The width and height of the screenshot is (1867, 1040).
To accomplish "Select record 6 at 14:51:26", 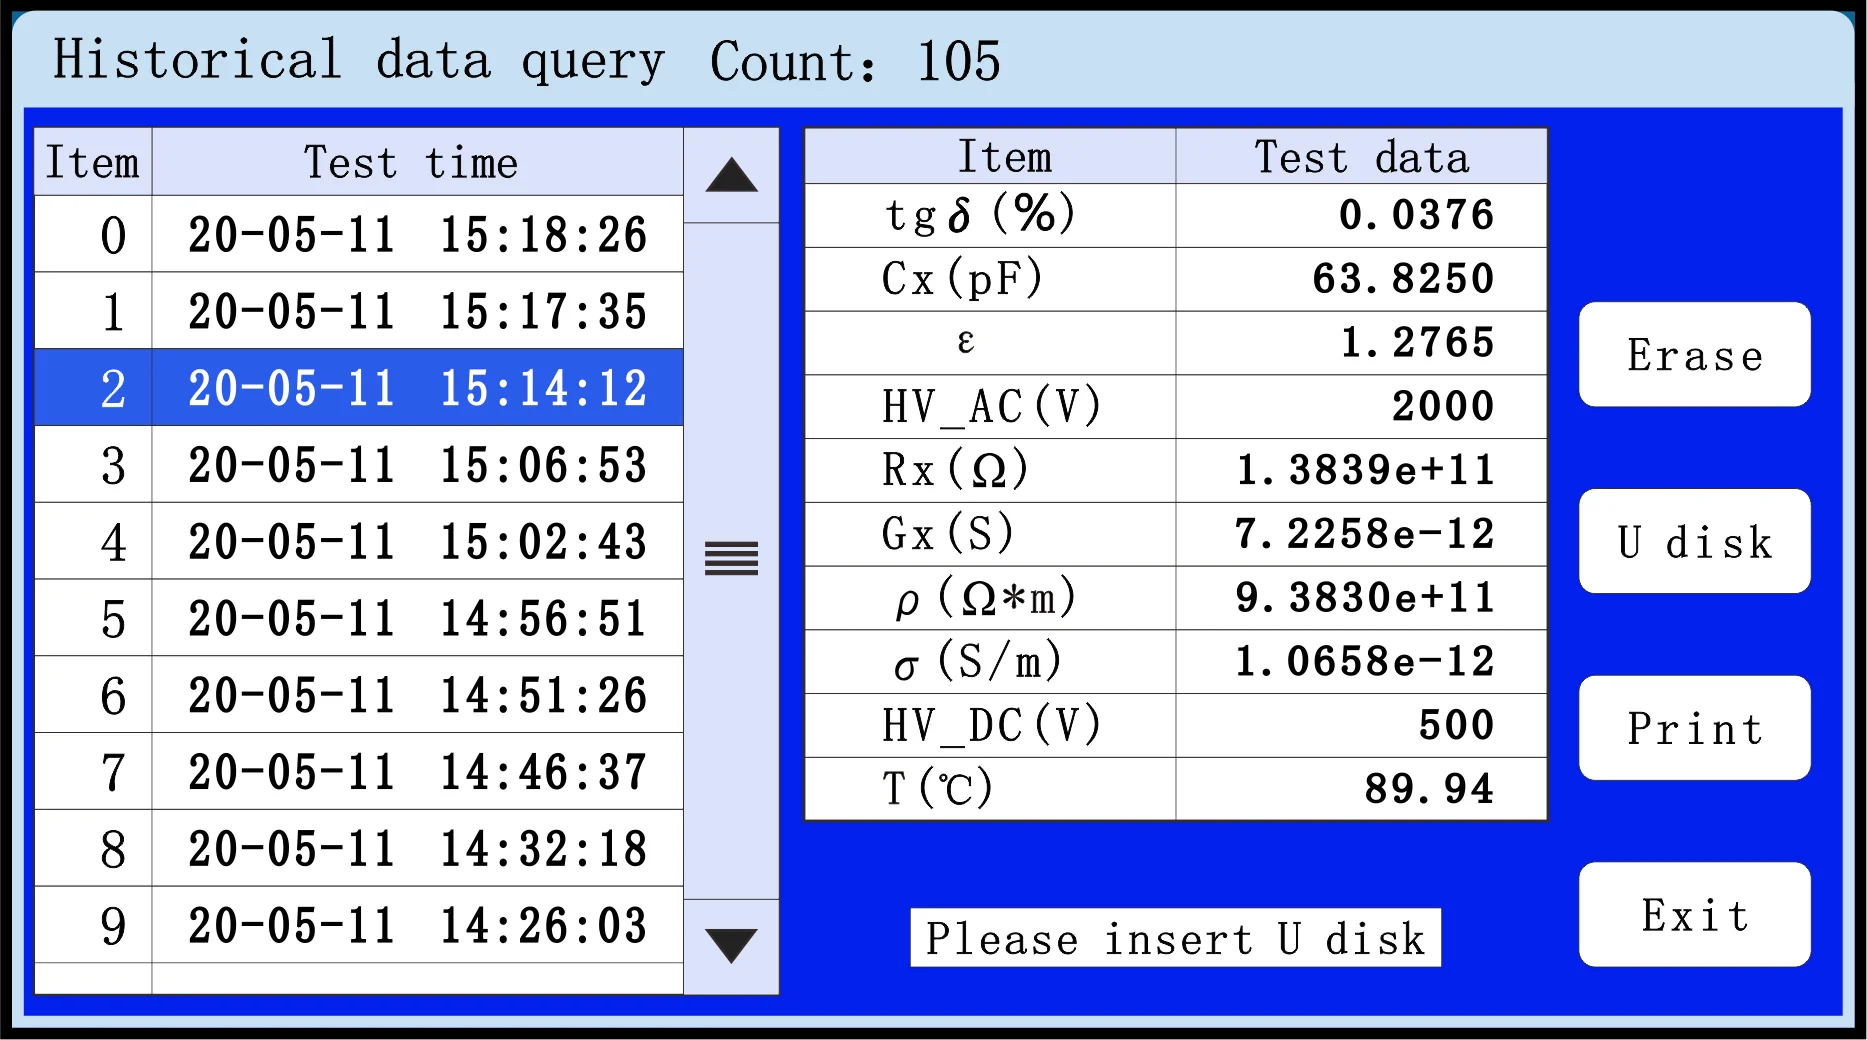I will point(359,695).
